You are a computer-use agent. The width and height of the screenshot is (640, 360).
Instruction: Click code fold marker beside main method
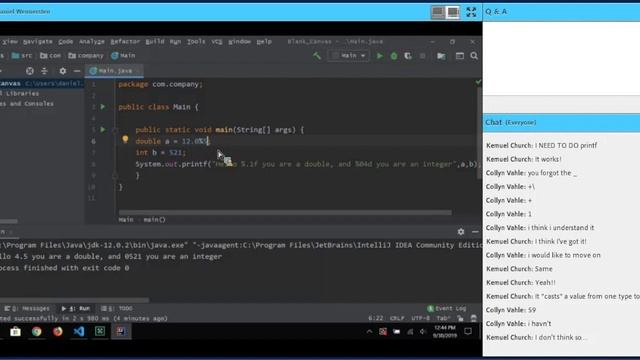pos(115,130)
